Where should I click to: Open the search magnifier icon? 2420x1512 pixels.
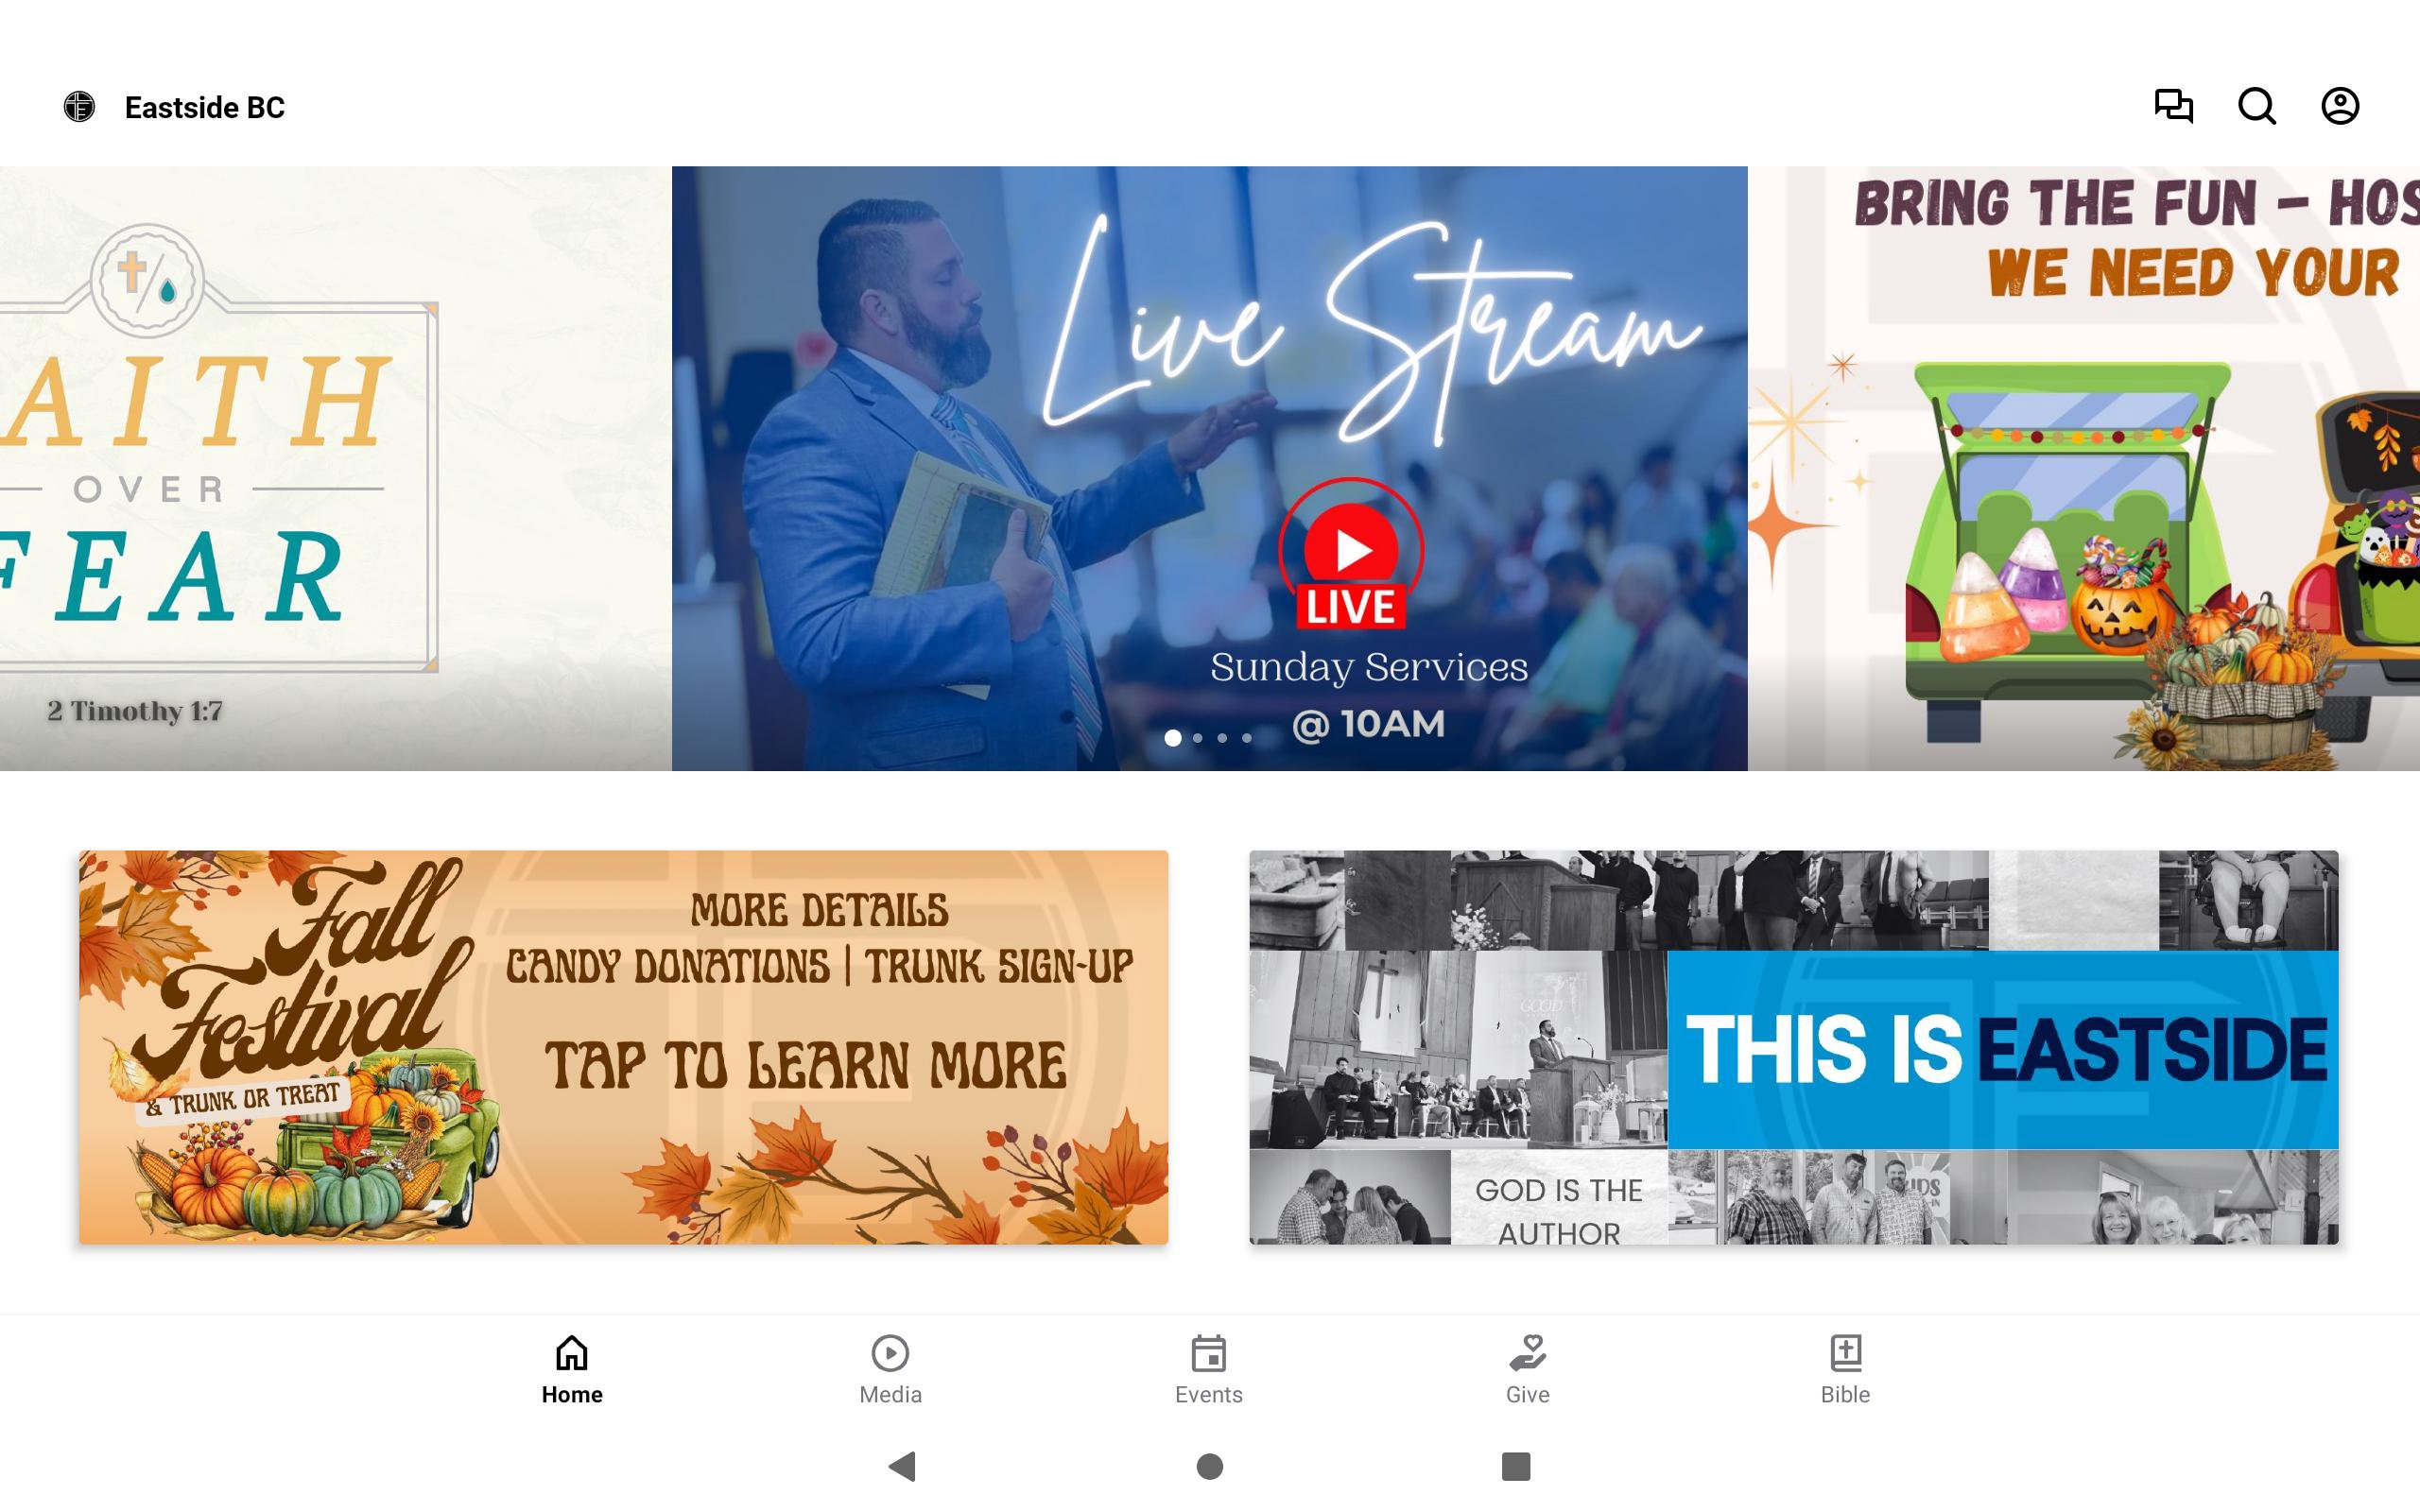pos(2256,106)
